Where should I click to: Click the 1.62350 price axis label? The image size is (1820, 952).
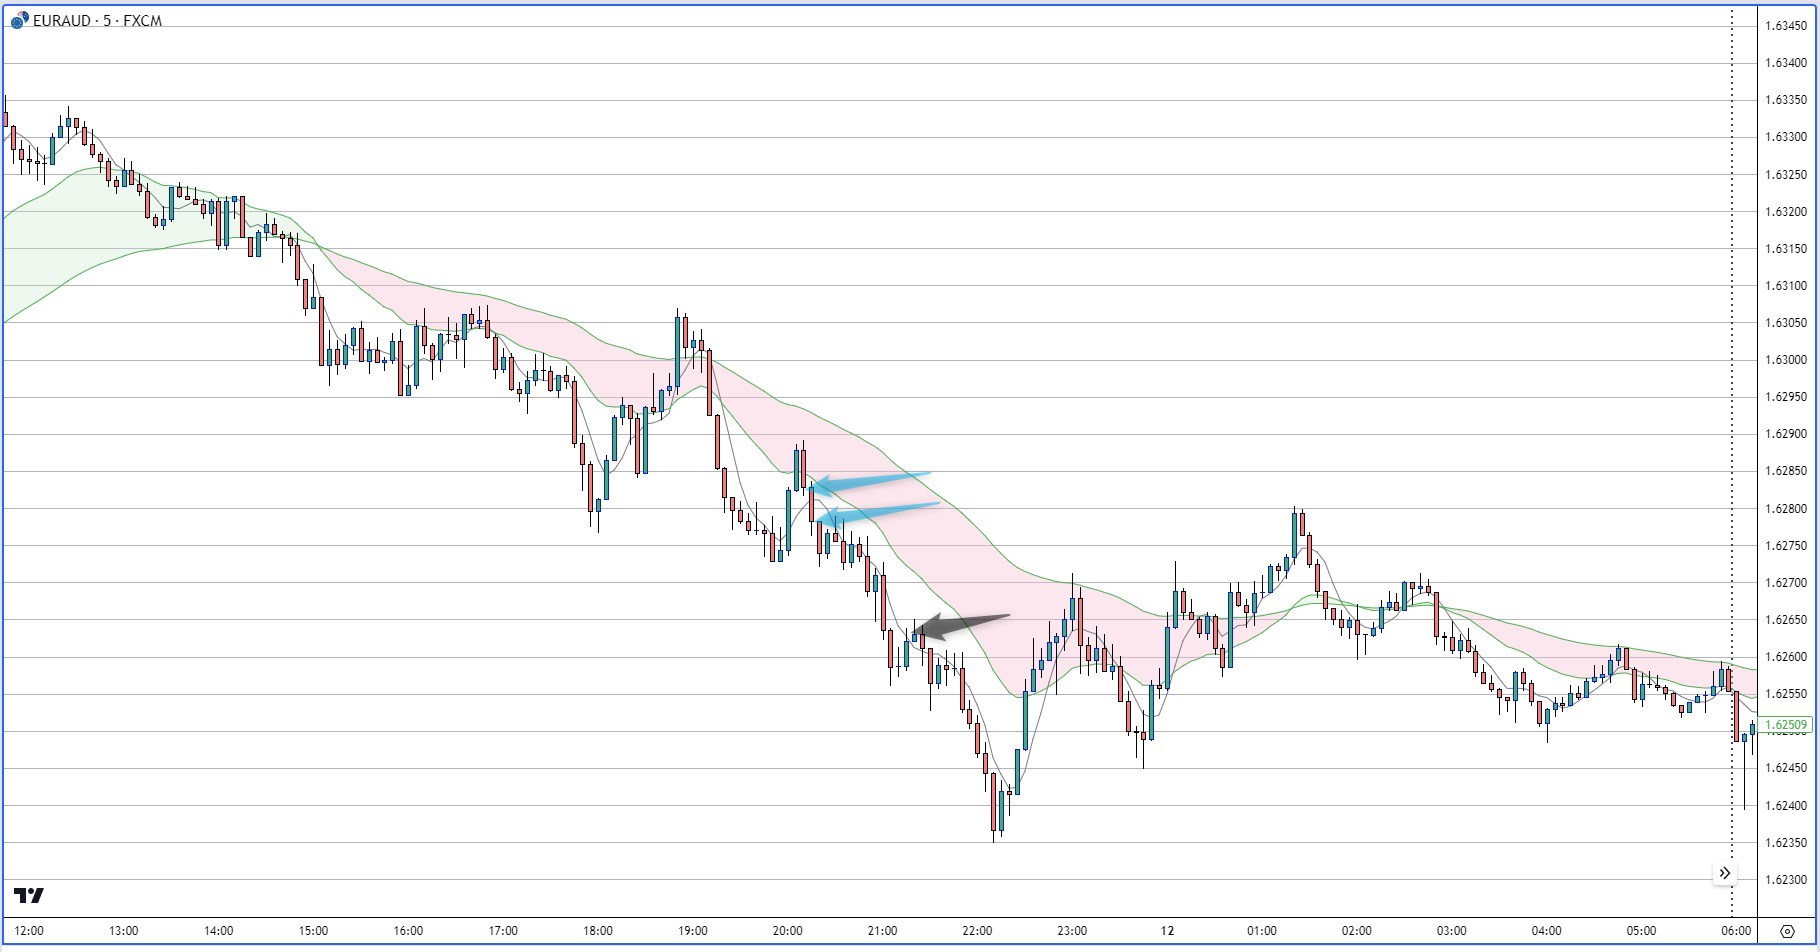[1785, 843]
